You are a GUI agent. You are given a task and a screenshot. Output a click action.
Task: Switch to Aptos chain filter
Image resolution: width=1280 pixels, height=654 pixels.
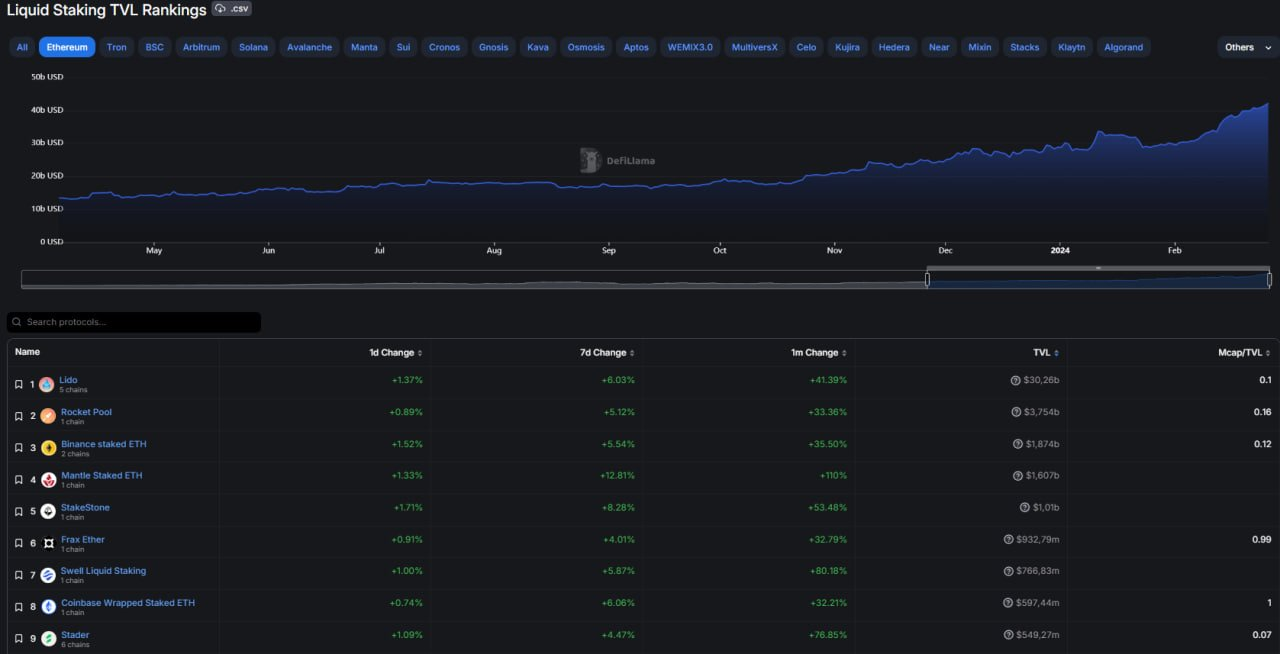pyautogui.click(x=636, y=47)
